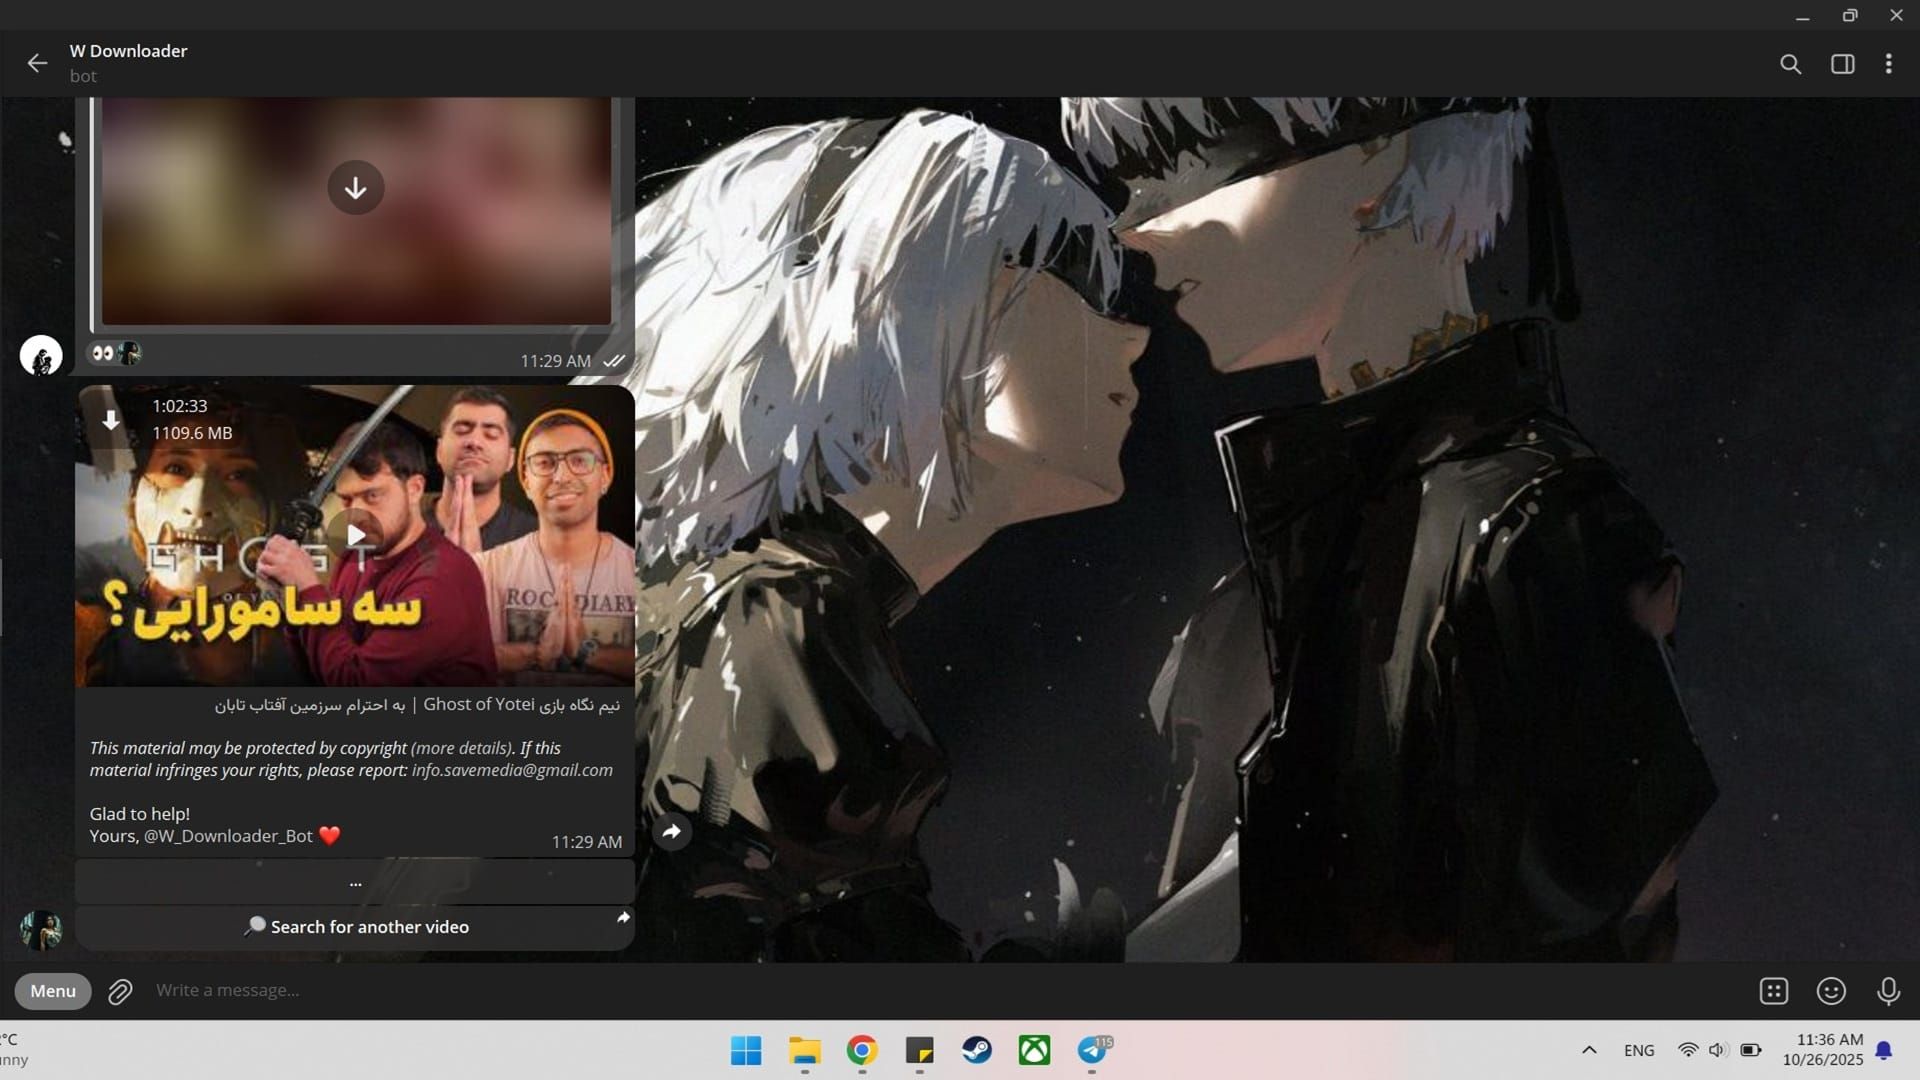Download the blurred media attachment

[355, 187]
